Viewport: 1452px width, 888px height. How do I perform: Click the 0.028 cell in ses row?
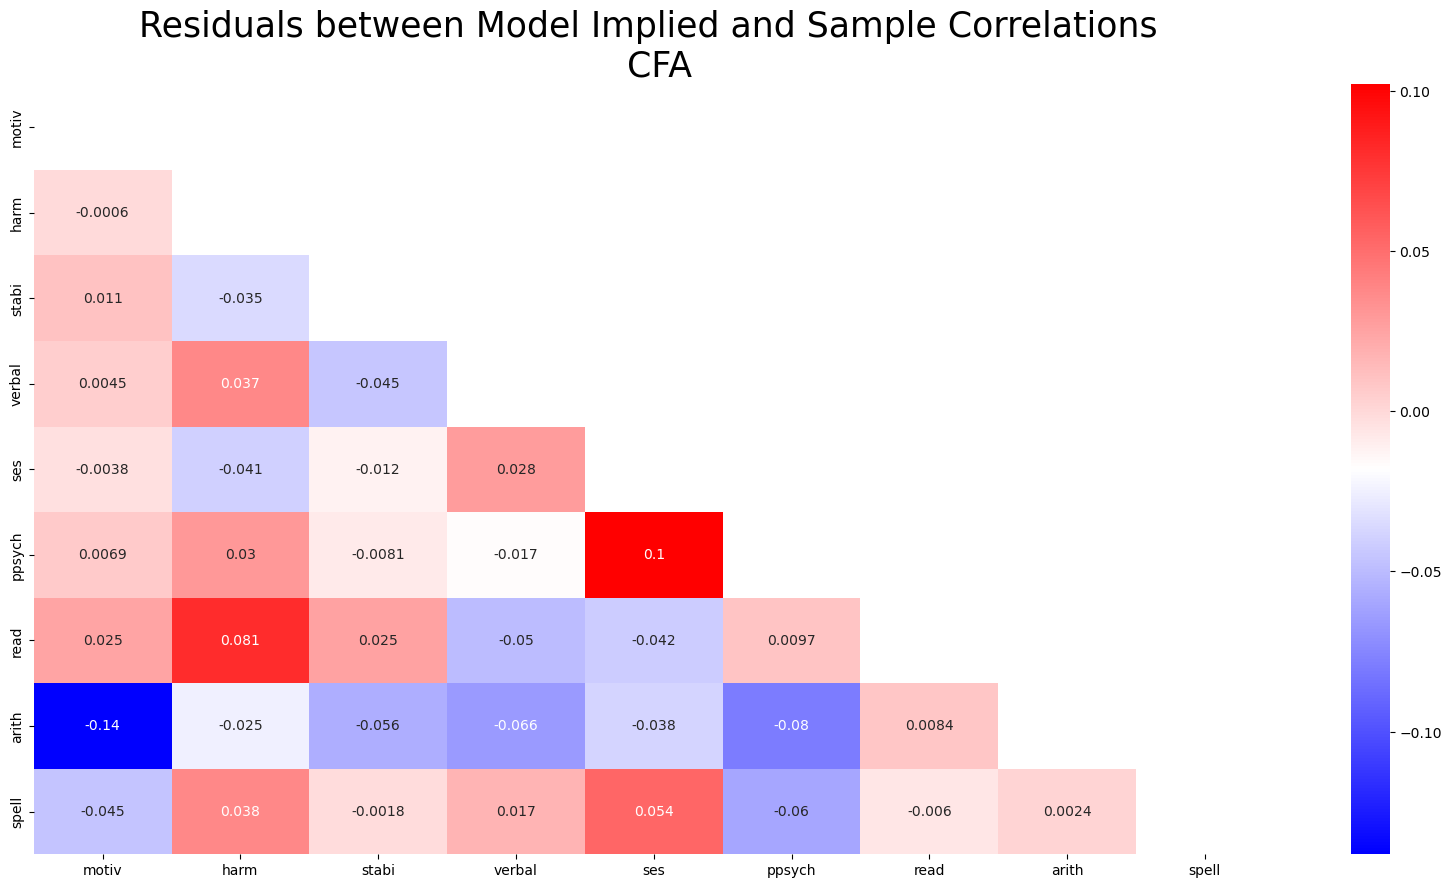(x=516, y=469)
